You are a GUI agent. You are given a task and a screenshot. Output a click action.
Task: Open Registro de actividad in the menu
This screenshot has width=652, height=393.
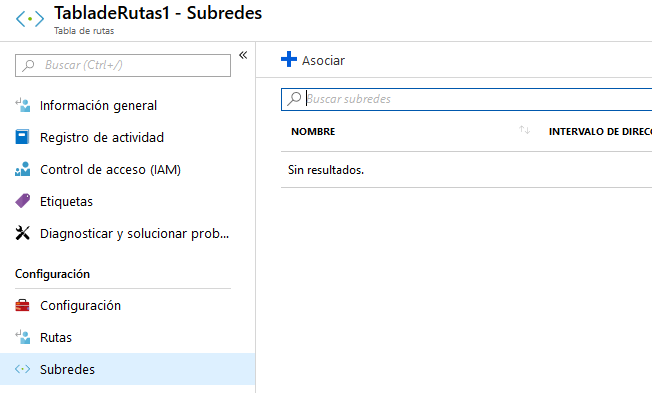[102, 138]
